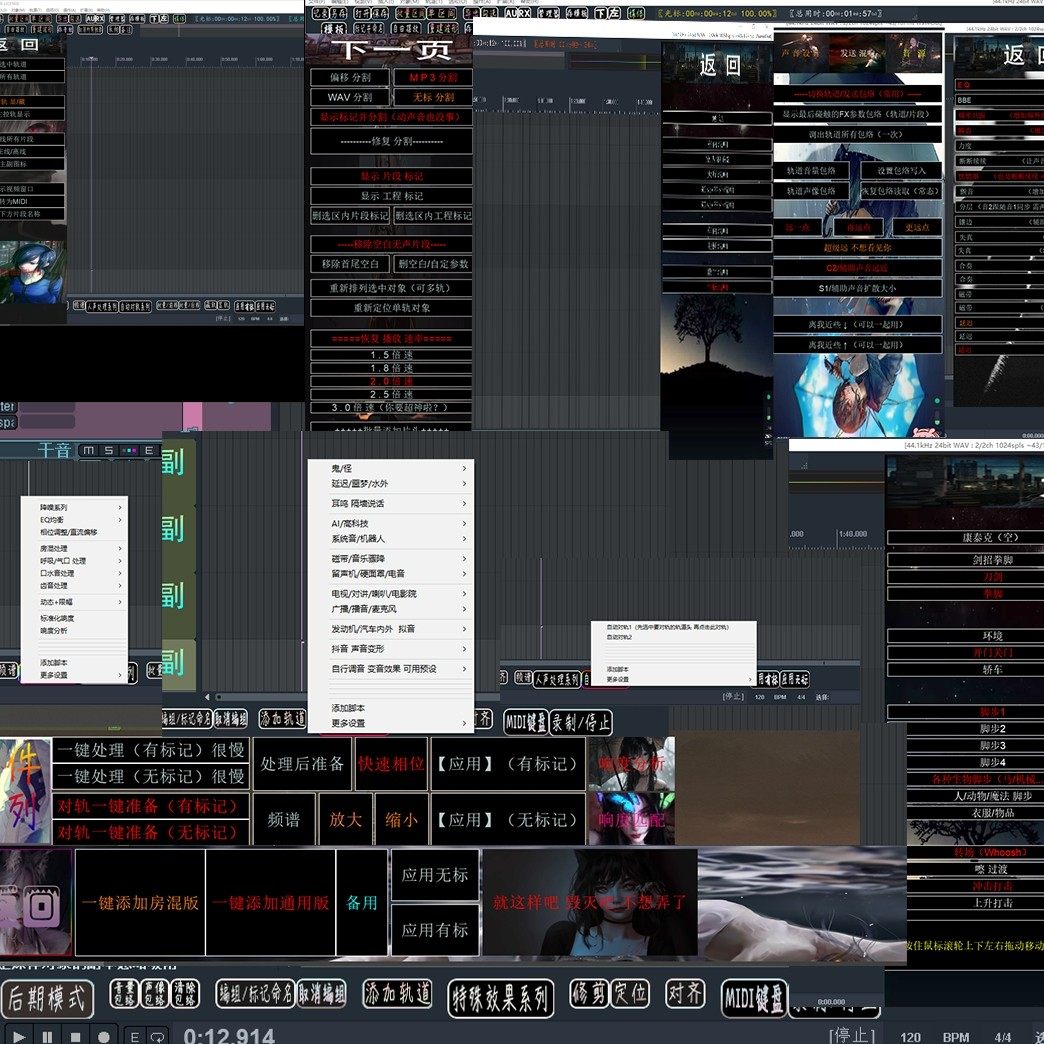This screenshot has height=1044, width=1044.
Task: Click the 缩小 zoom out button
Action: 401,820
